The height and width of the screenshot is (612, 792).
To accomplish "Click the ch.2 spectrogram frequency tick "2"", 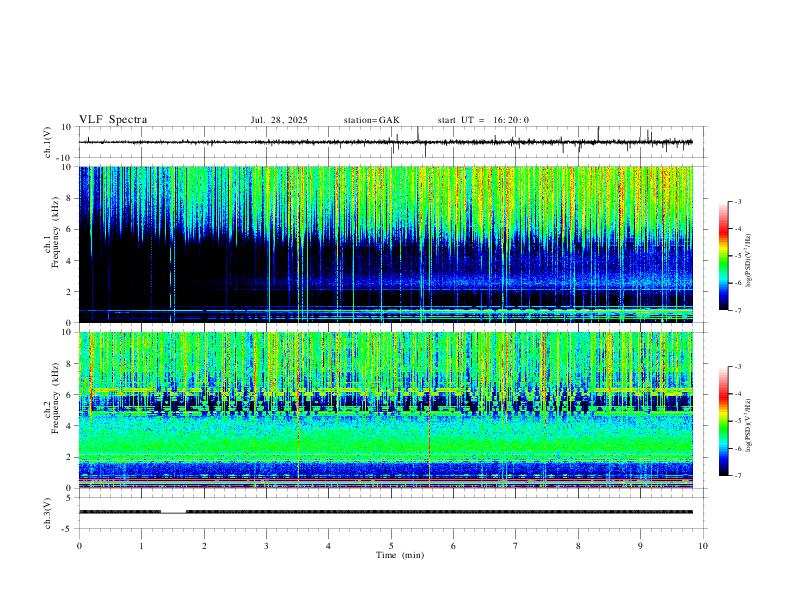I will 70,457.
